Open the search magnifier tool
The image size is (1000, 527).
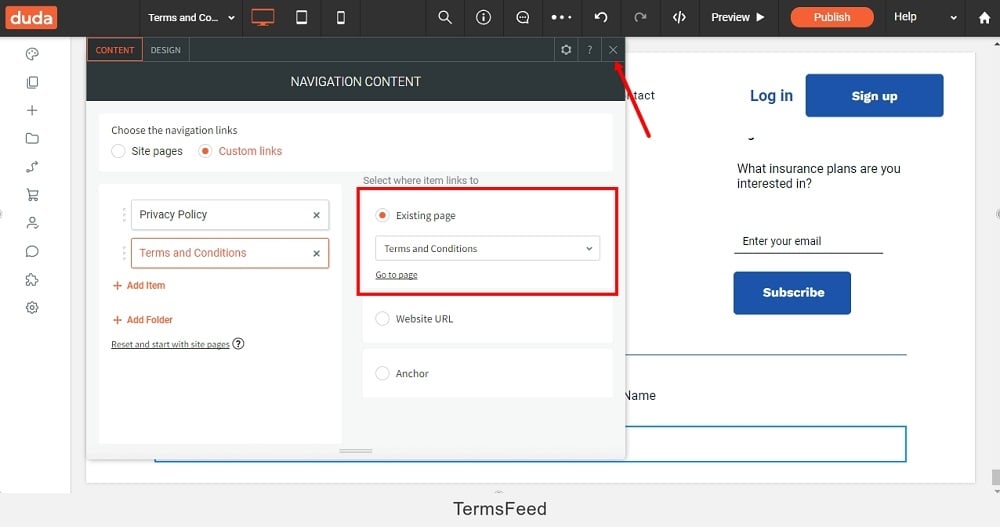445,17
